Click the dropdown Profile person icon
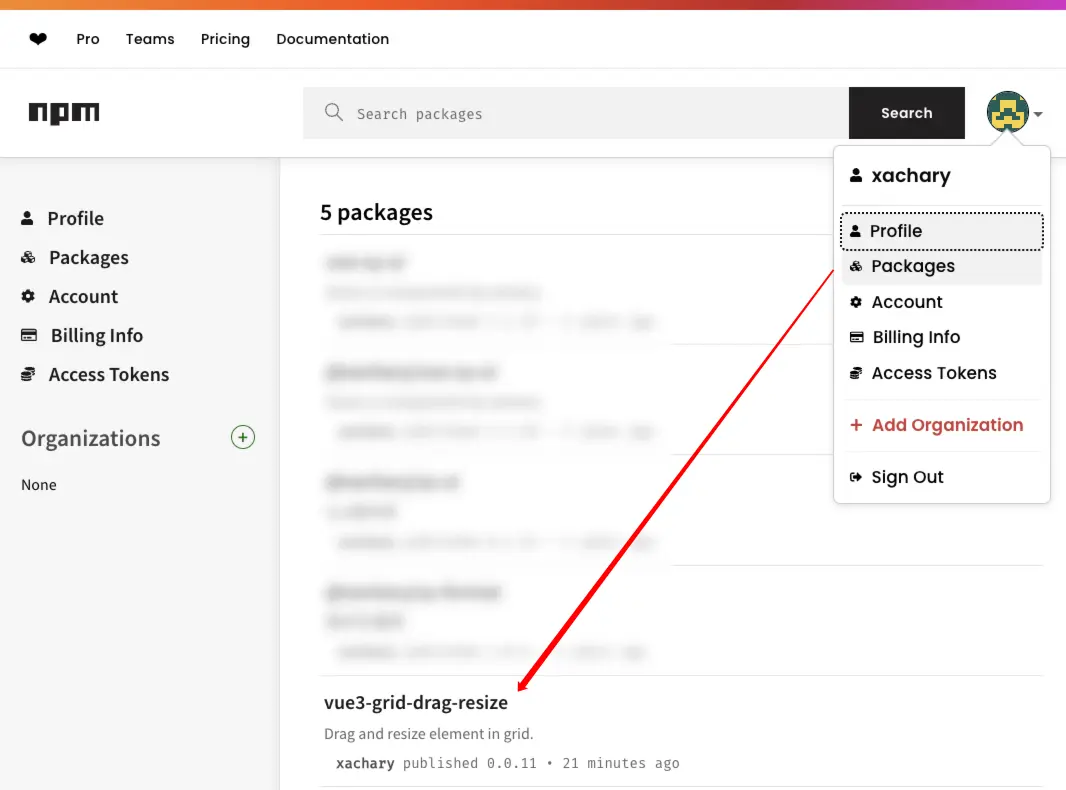 point(855,231)
